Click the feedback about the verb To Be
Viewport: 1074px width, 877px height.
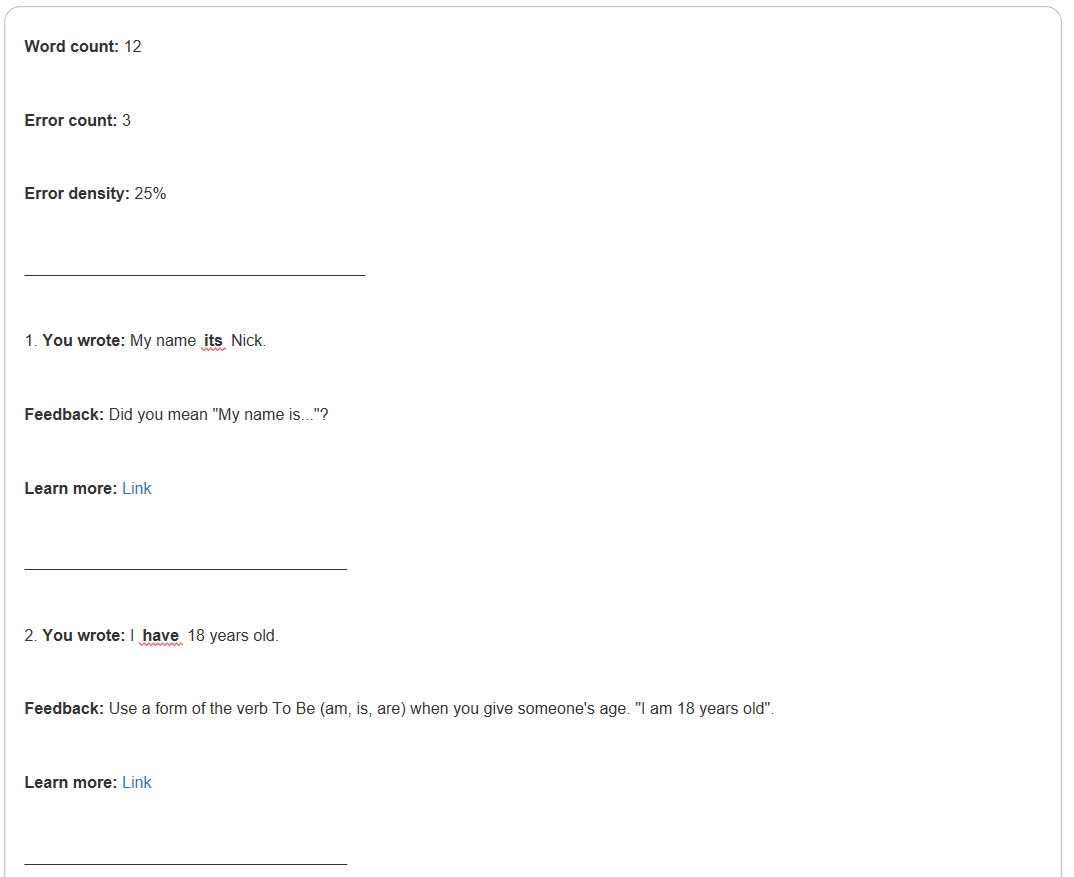coord(441,708)
